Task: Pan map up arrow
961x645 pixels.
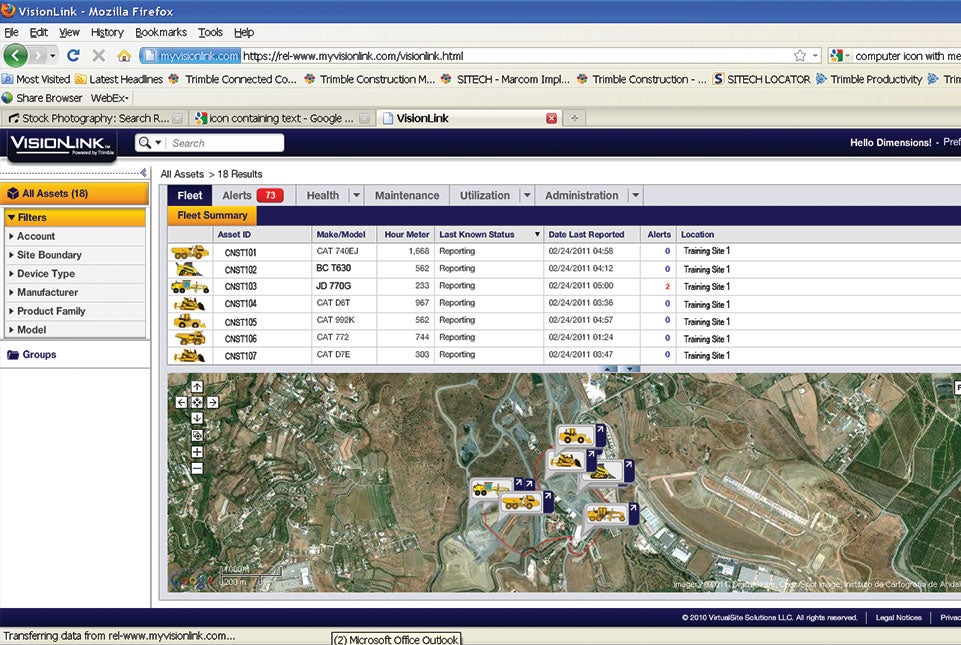Action: 197,386
